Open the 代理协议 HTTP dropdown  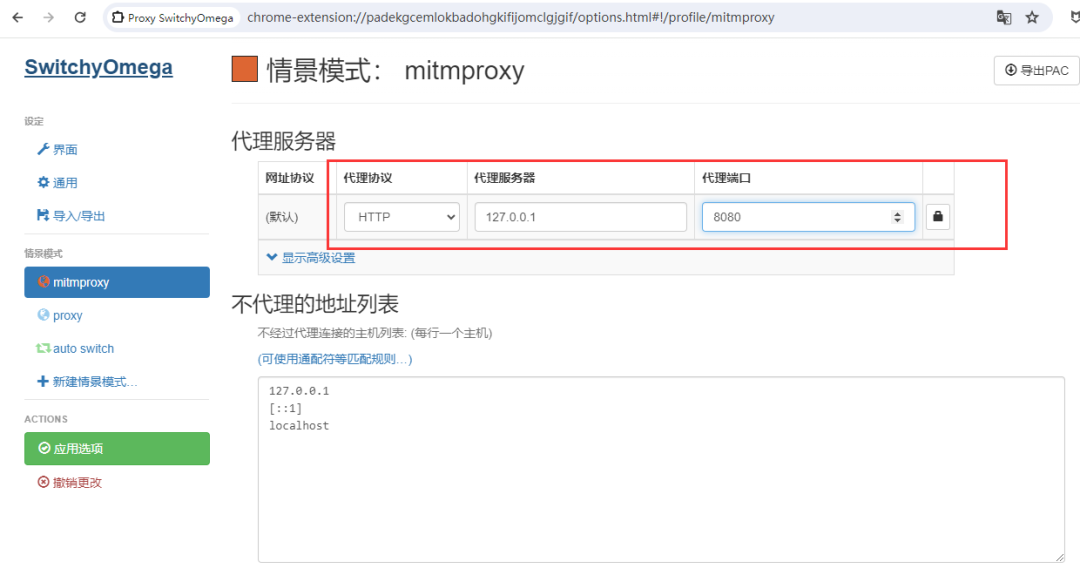(x=401, y=217)
